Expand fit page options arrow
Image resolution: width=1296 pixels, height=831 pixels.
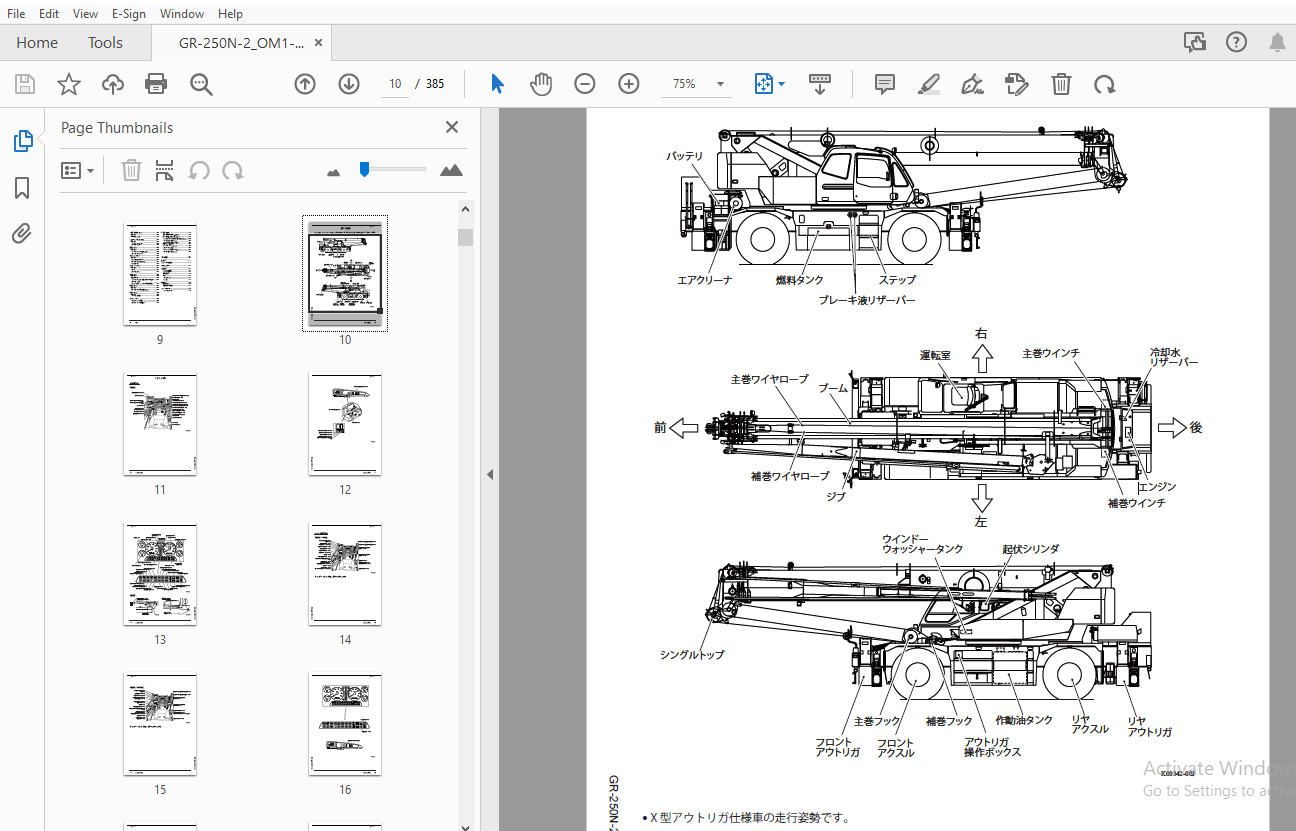click(x=781, y=84)
